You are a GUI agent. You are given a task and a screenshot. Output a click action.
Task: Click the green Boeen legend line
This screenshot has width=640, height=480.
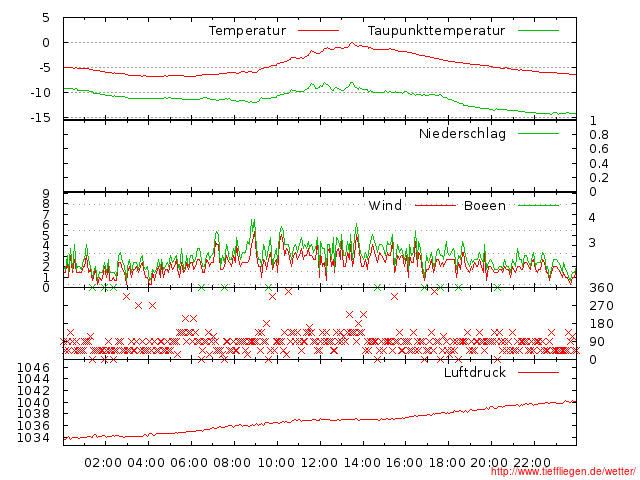tap(538, 205)
